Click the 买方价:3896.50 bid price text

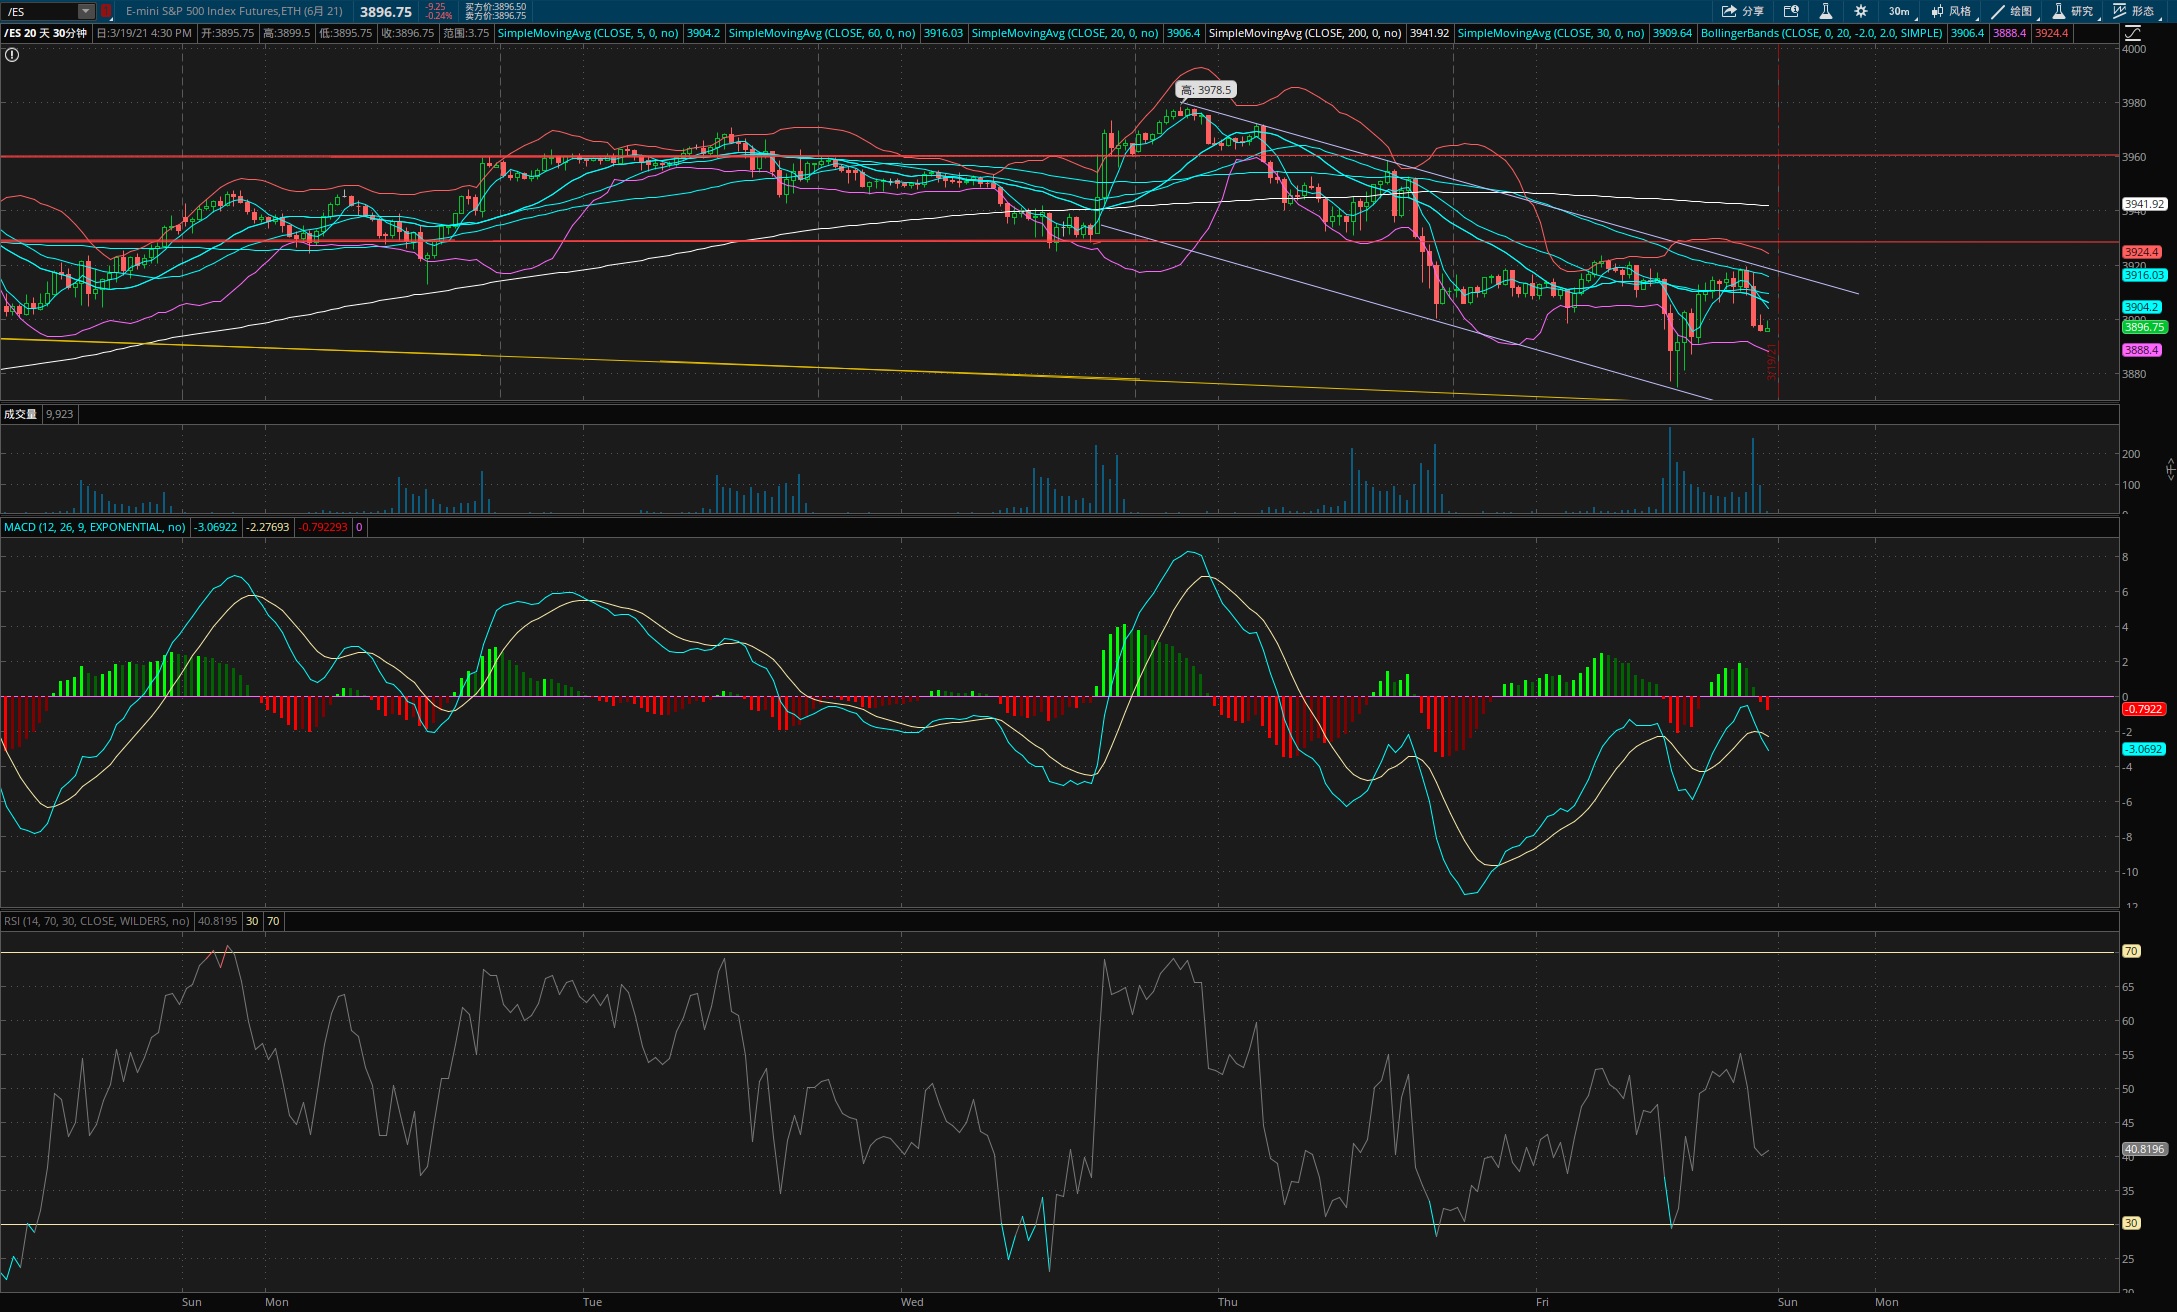495,7
